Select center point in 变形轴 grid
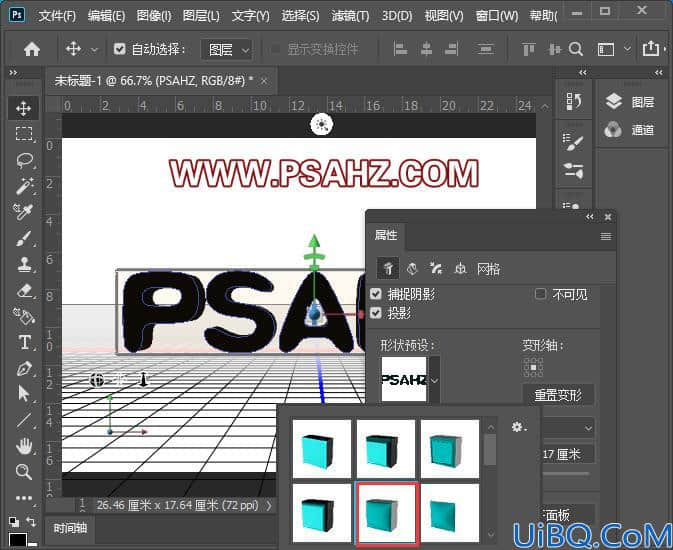The width and height of the screenshot is (673, 550). coord(534,368)
